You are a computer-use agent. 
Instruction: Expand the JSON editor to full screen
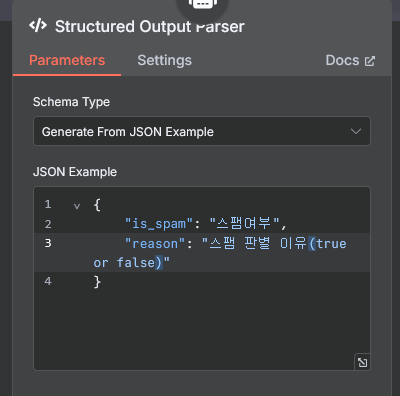click(362, 362)
